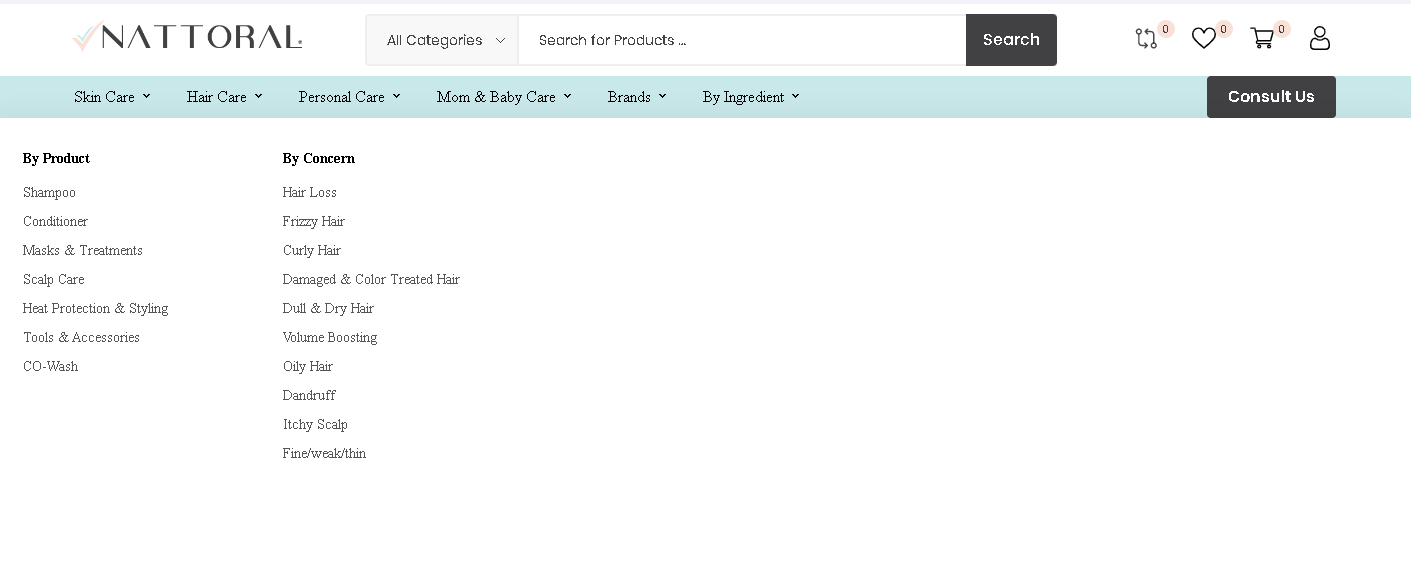Image resolution: width=1411 pixels, height=587 pixels.
Task: Open the shopping cart icon
Action: (x=1262, y=39)
